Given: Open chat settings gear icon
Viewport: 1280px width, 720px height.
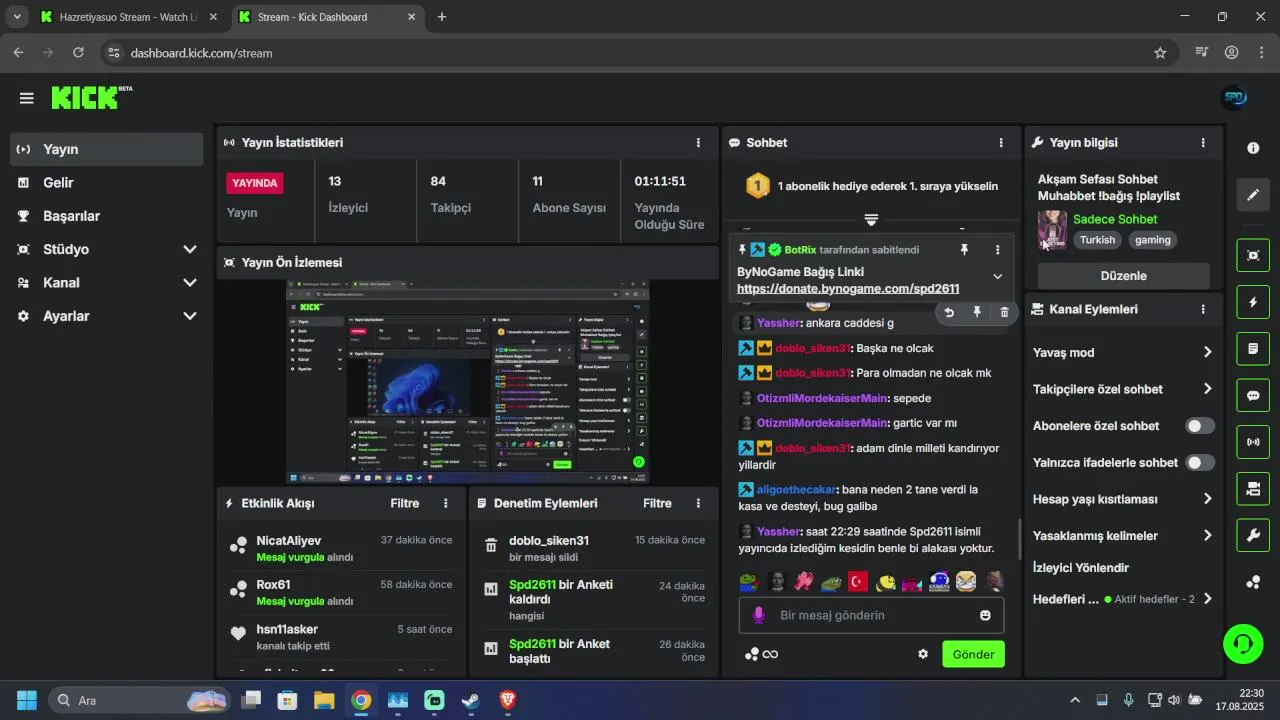Looking at the screenshot, I should (x=923, y=654).
